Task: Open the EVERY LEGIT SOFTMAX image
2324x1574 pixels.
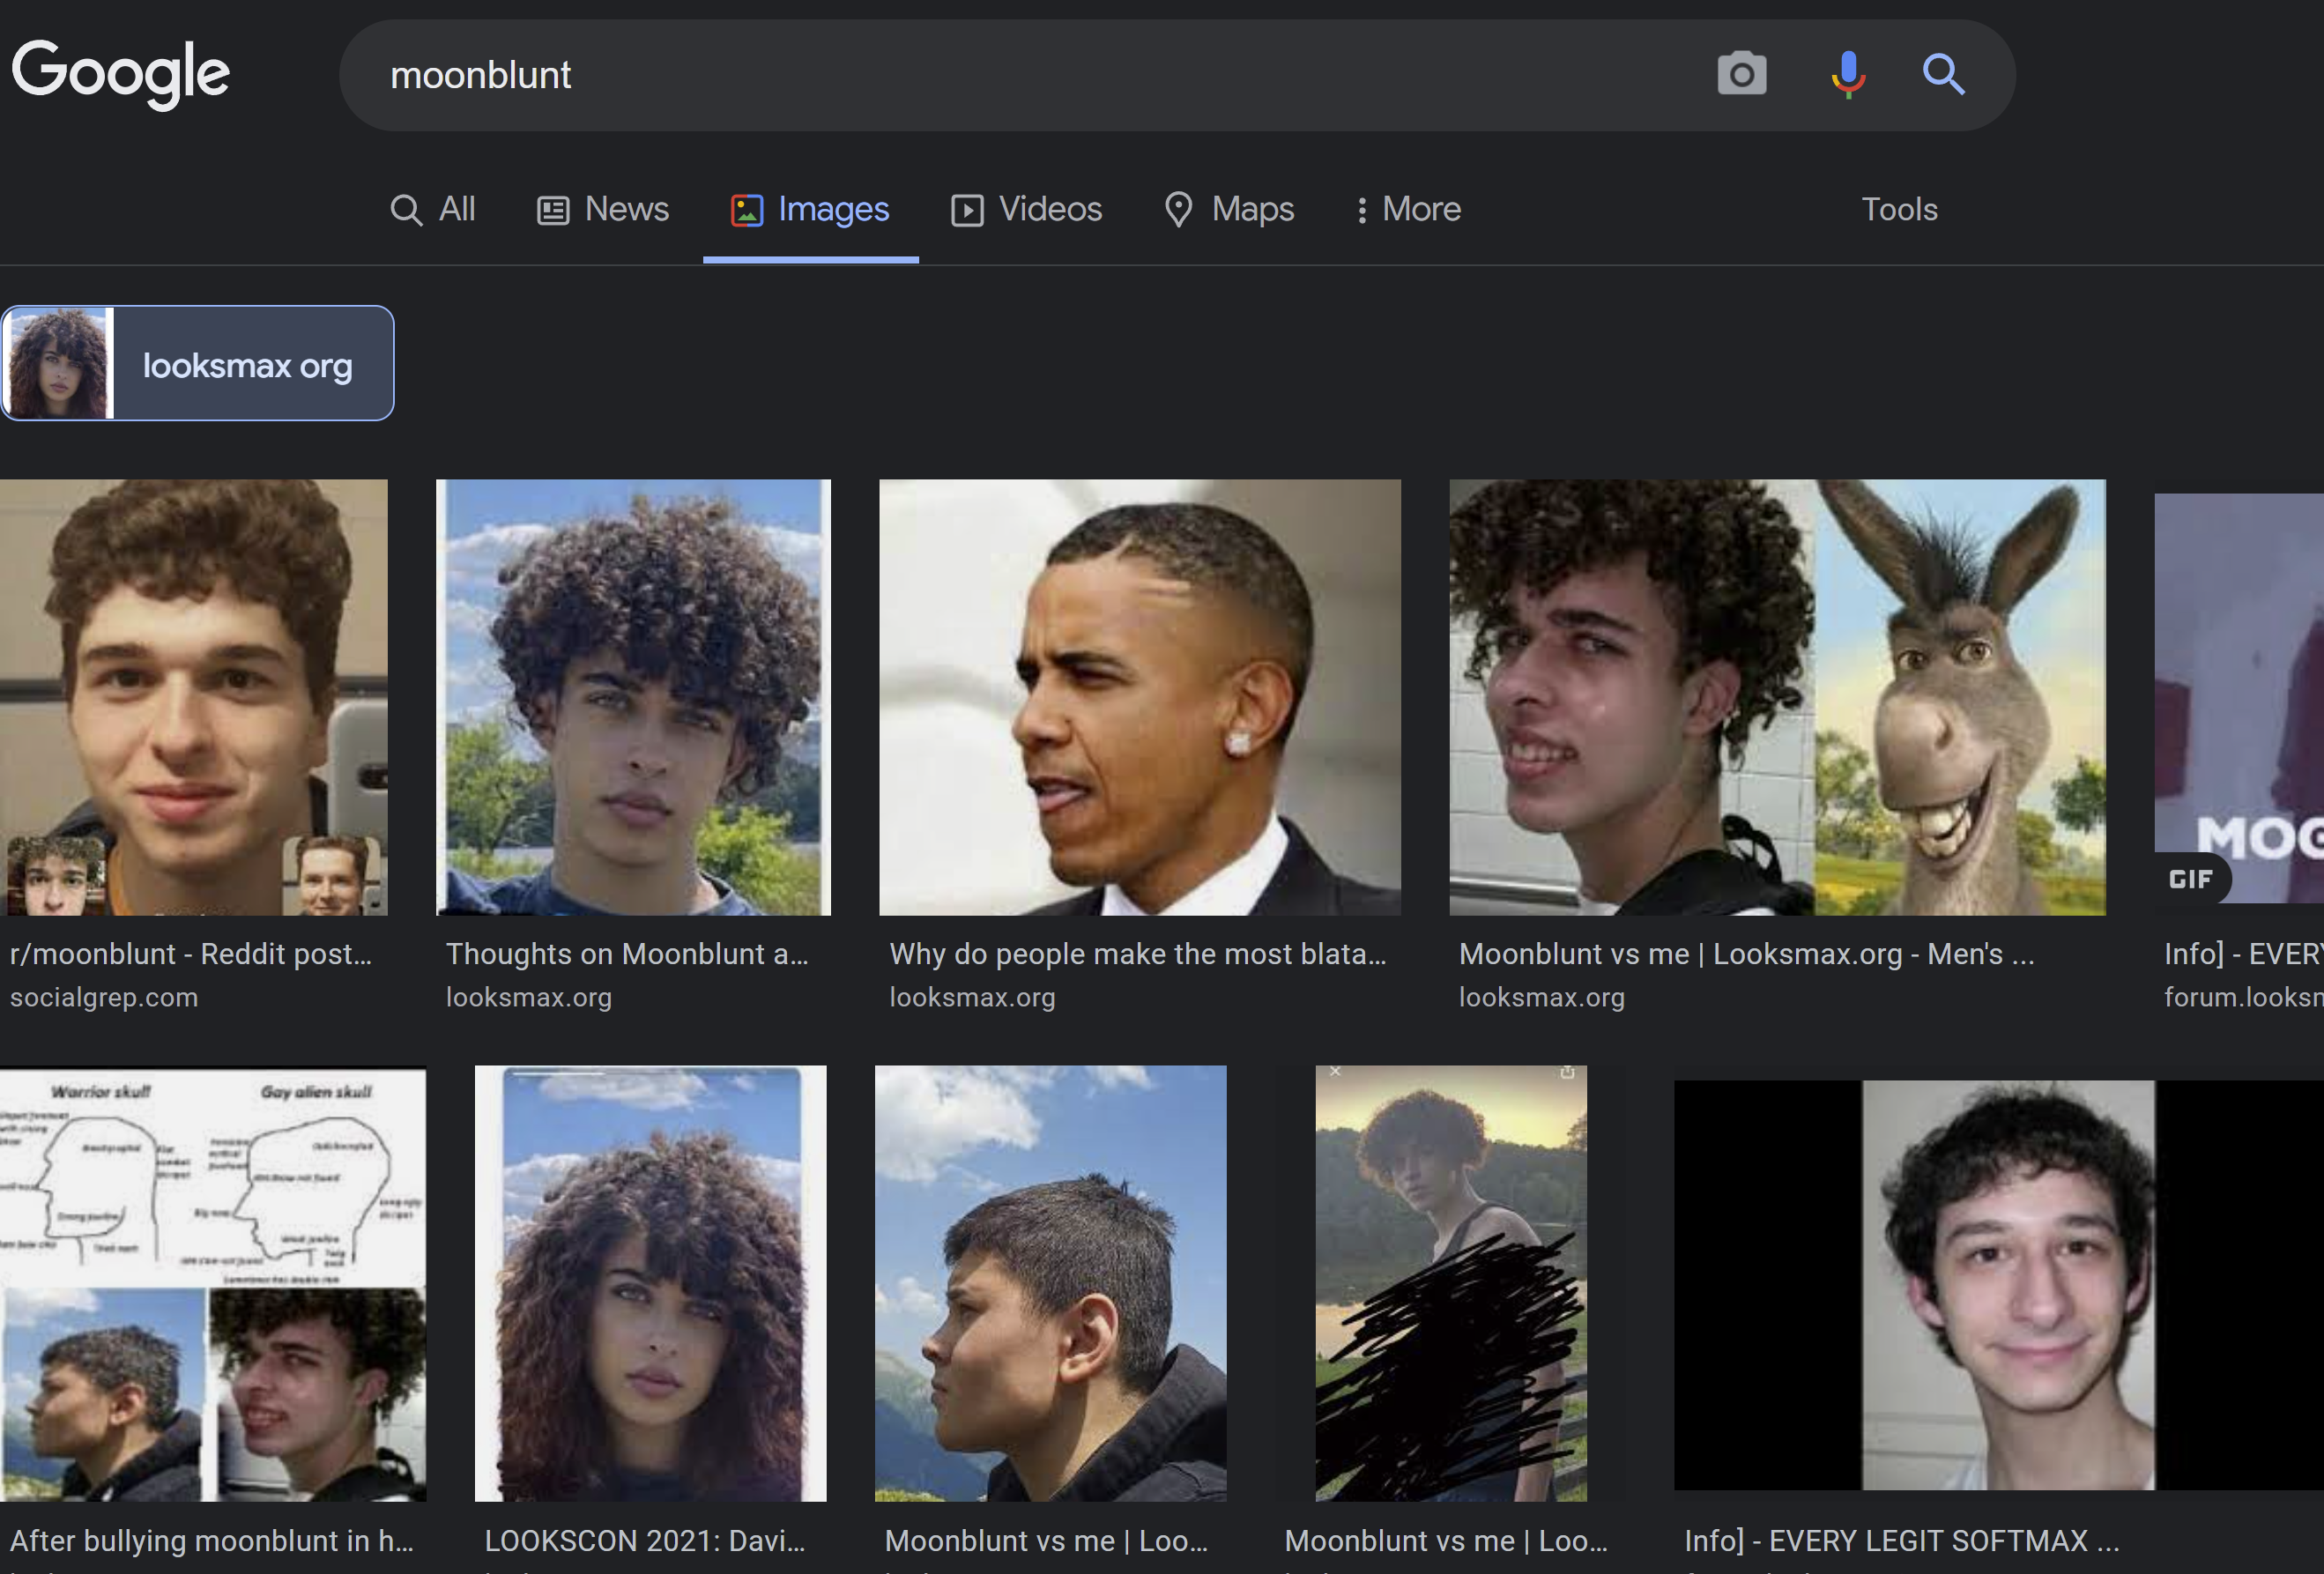Action: pos(1999,1285)
